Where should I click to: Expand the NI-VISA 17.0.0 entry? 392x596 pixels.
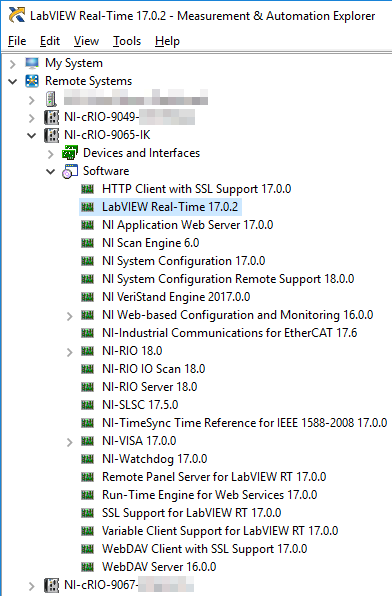coord(70,442)
